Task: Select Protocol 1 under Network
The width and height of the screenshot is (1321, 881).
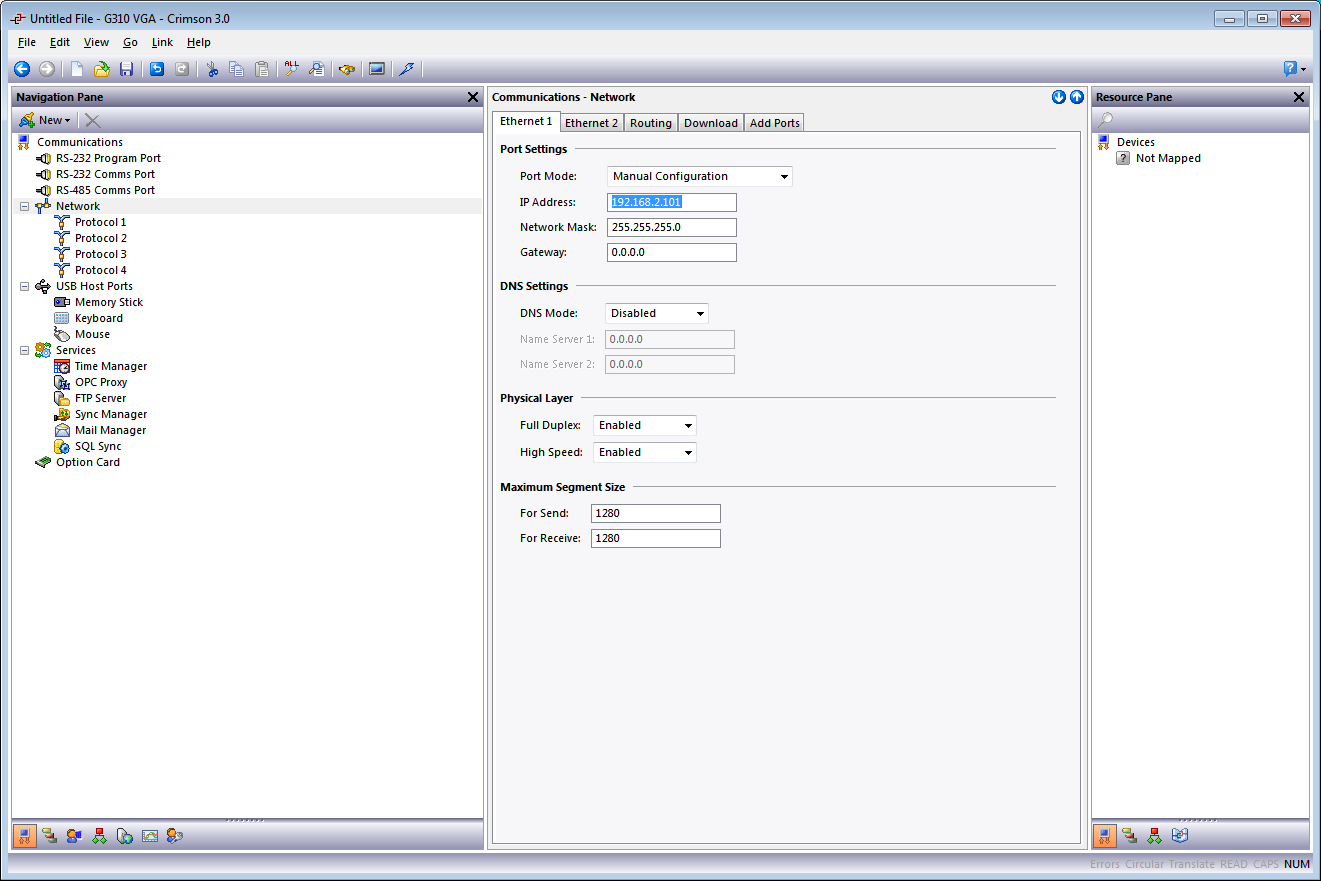Action: pyautogui.click(x=100, y=222)
